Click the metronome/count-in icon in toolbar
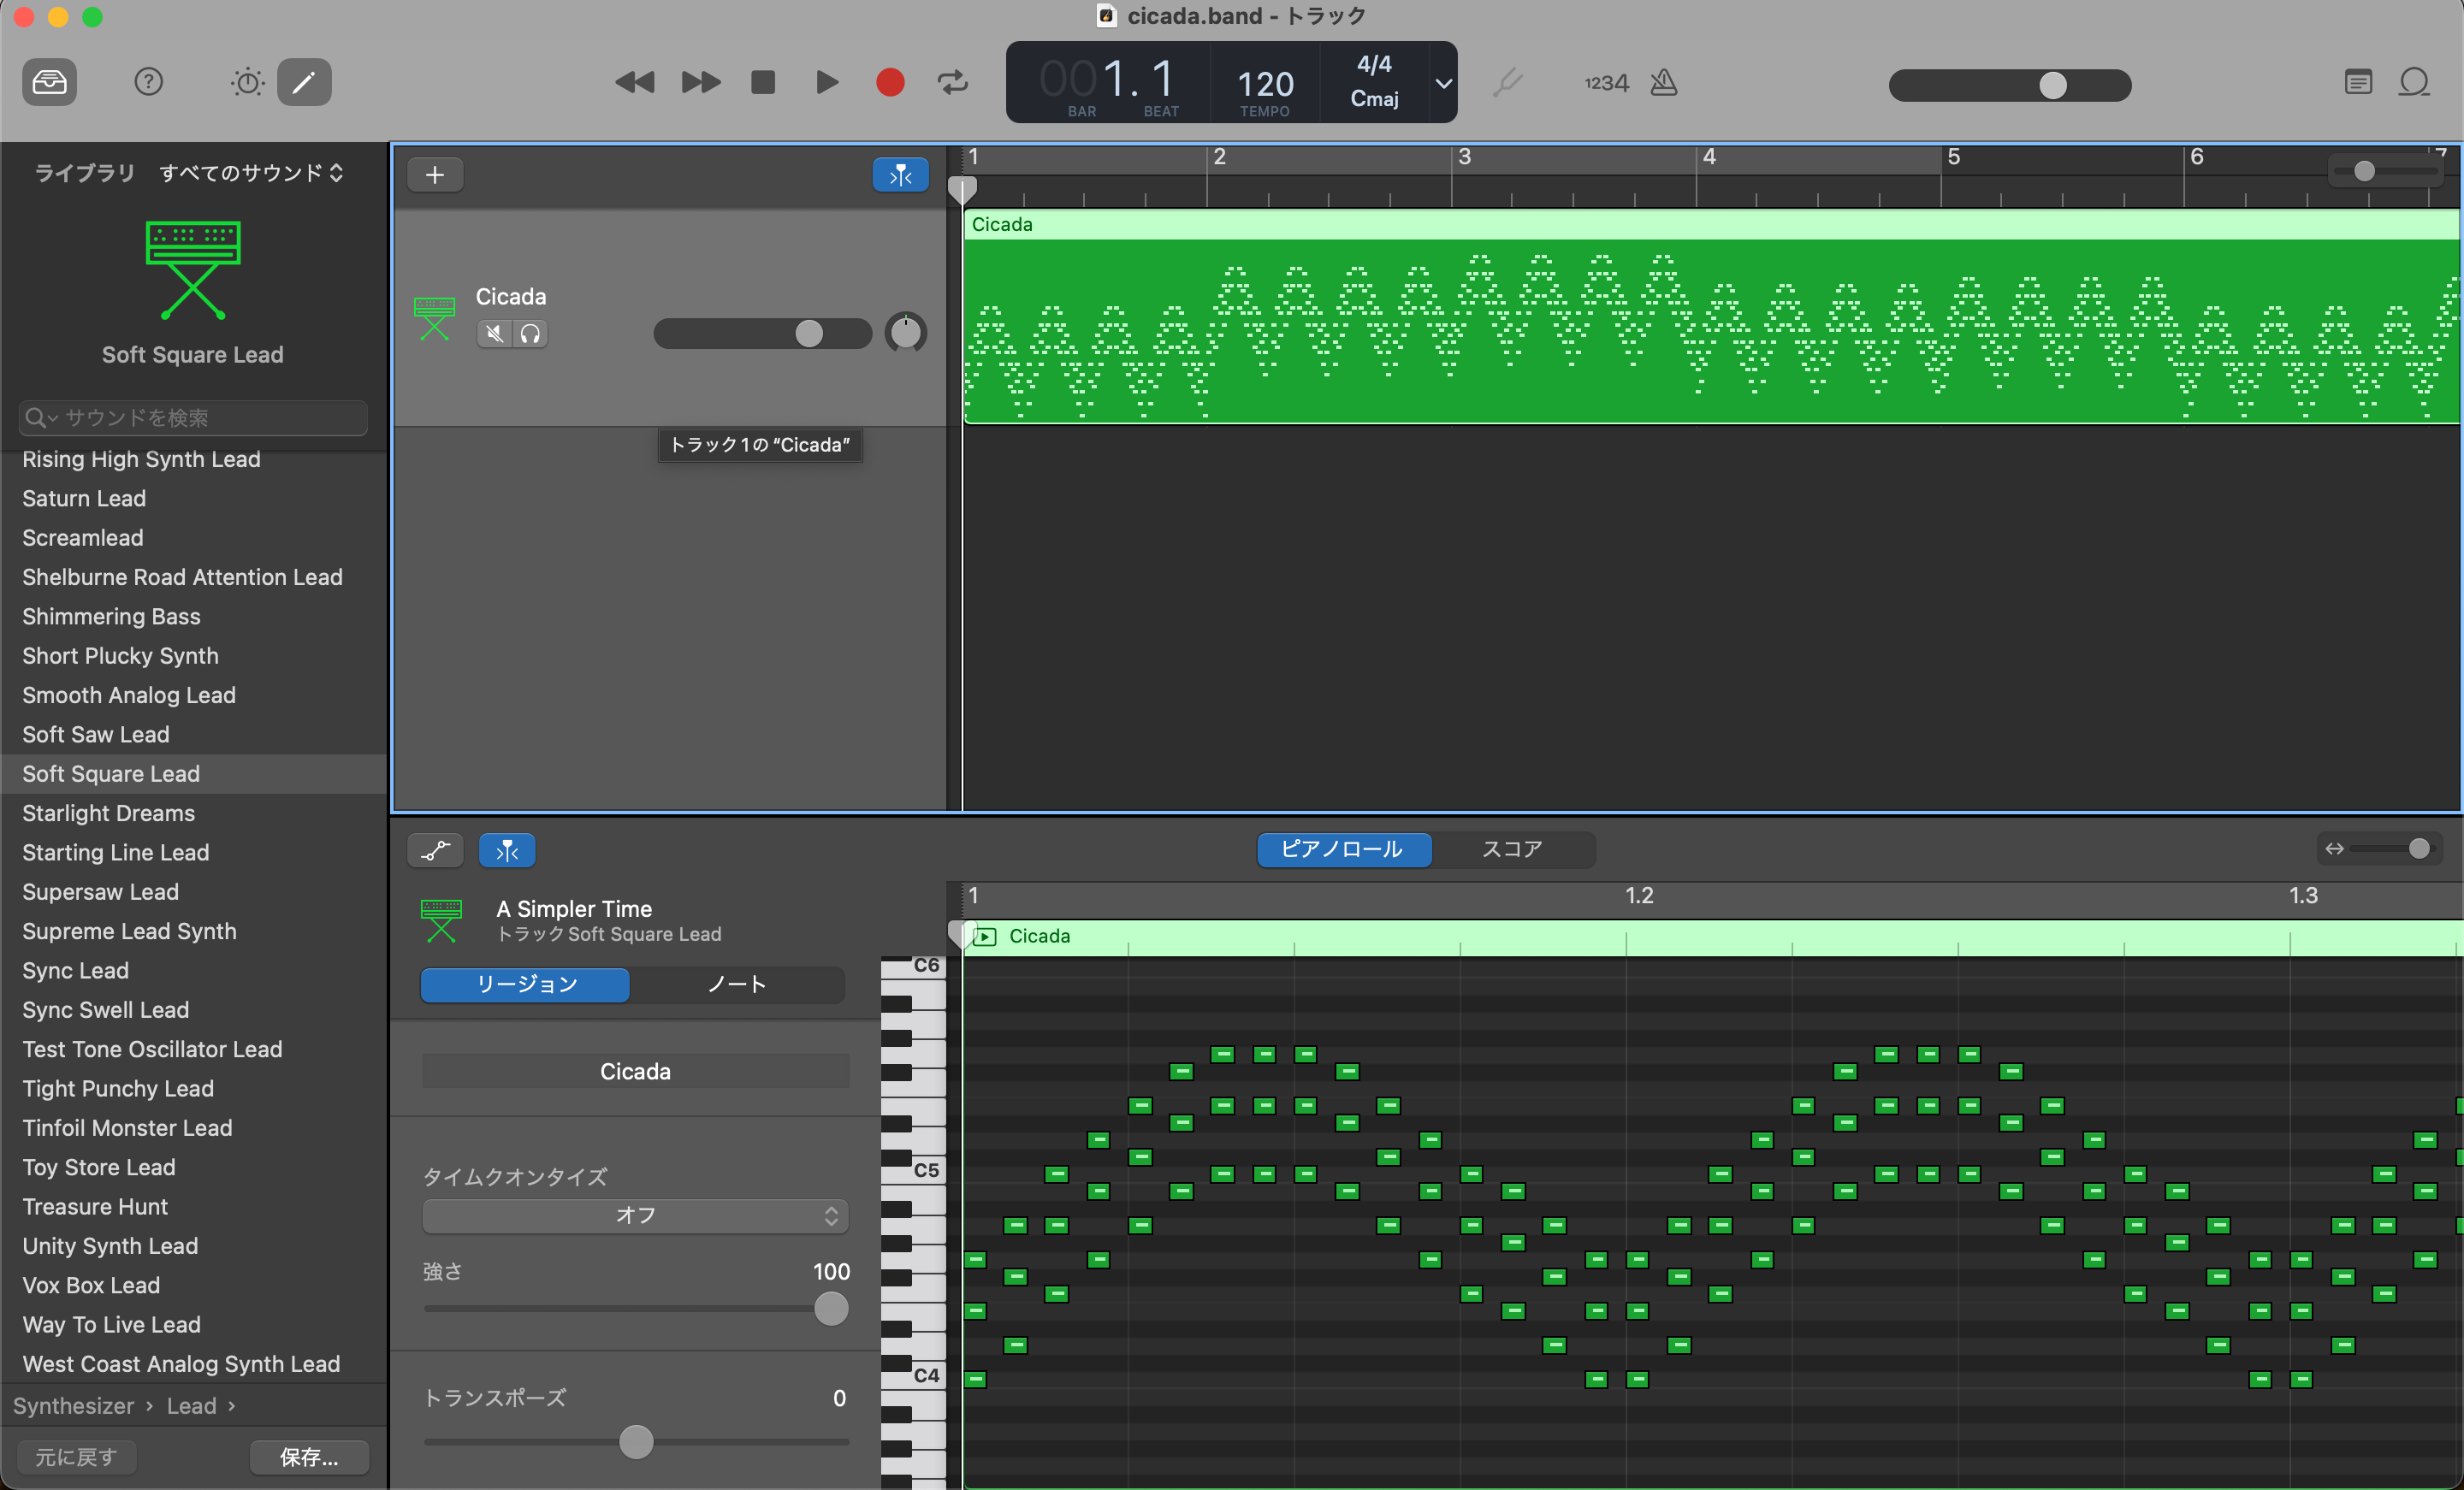 (1667, 83)
